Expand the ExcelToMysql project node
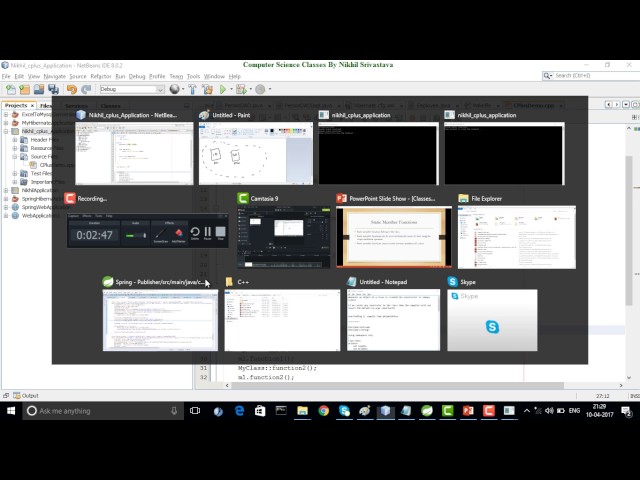 click(x=6, y=114)
